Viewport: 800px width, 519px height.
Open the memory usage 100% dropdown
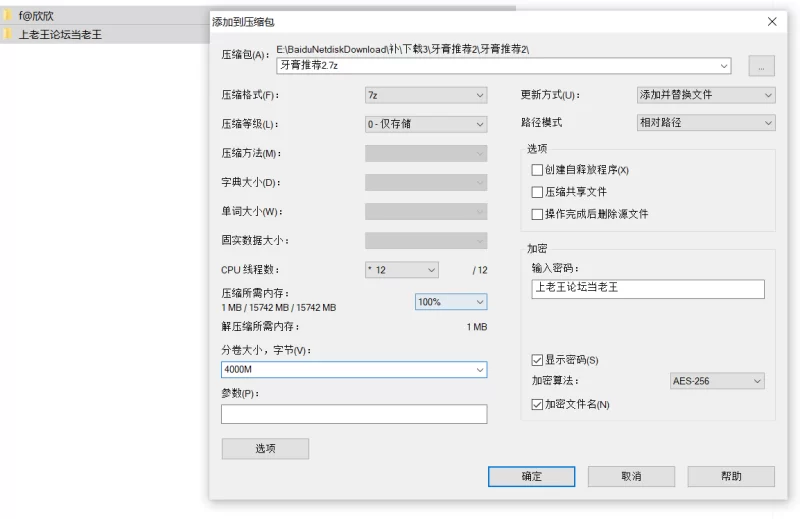click(451, 302)
